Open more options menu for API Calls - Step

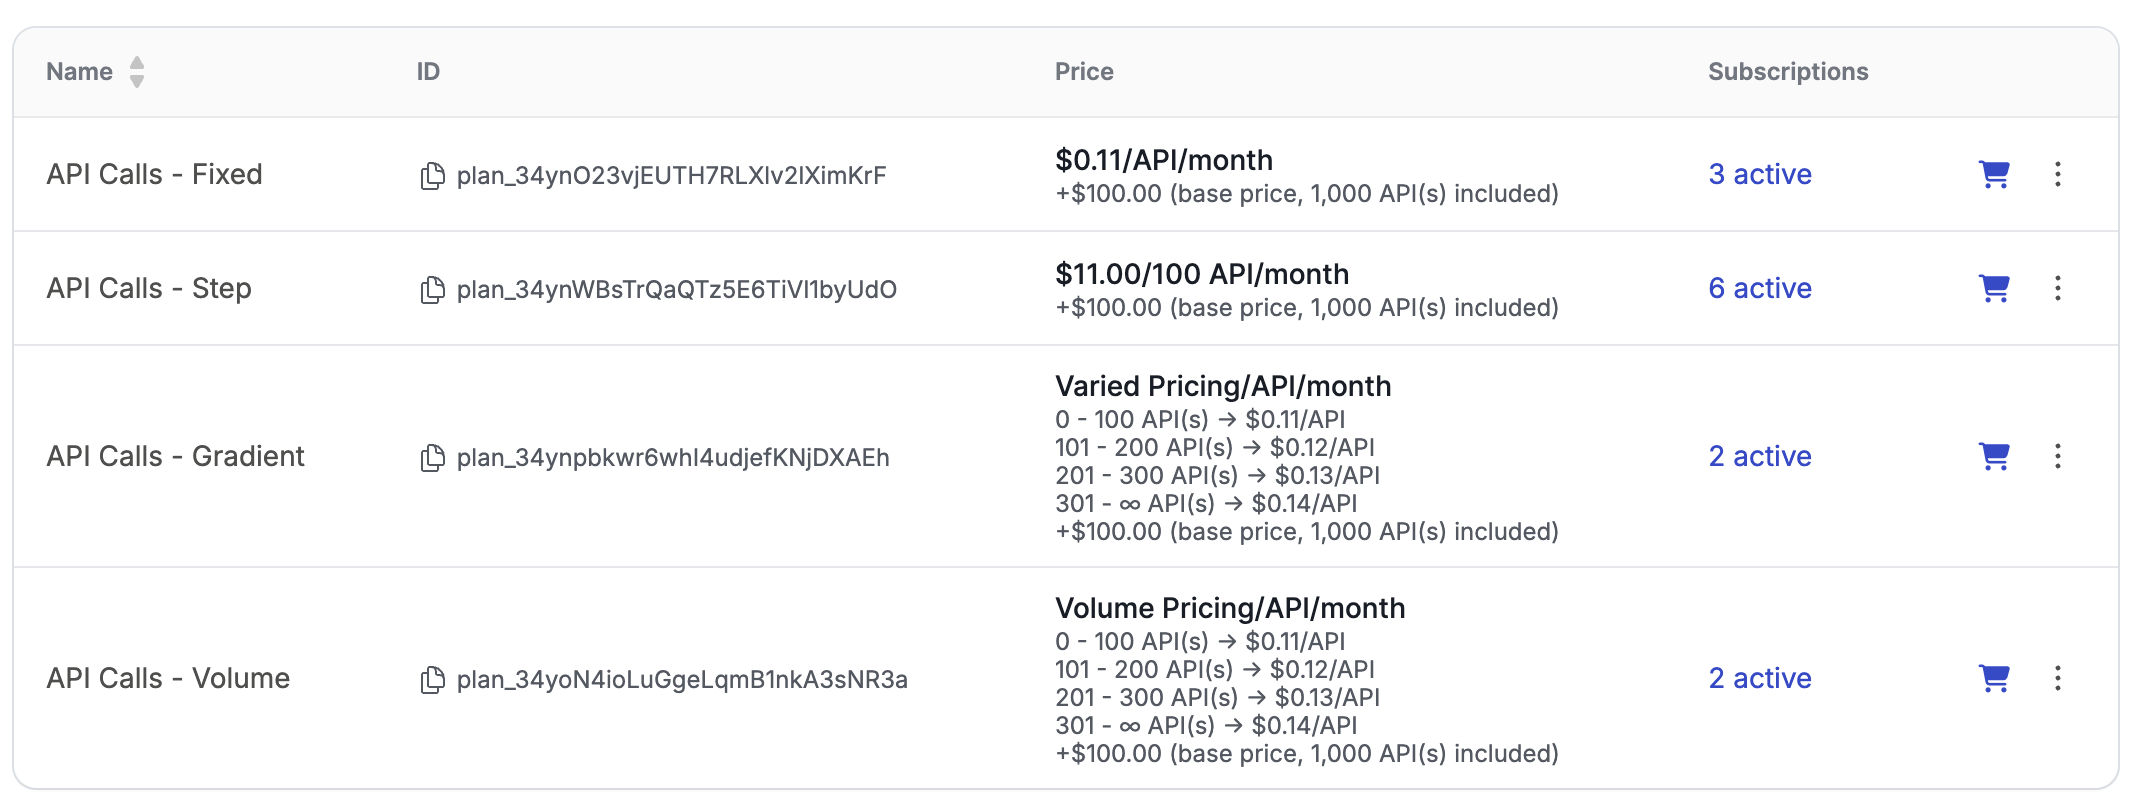(2057, 288)
